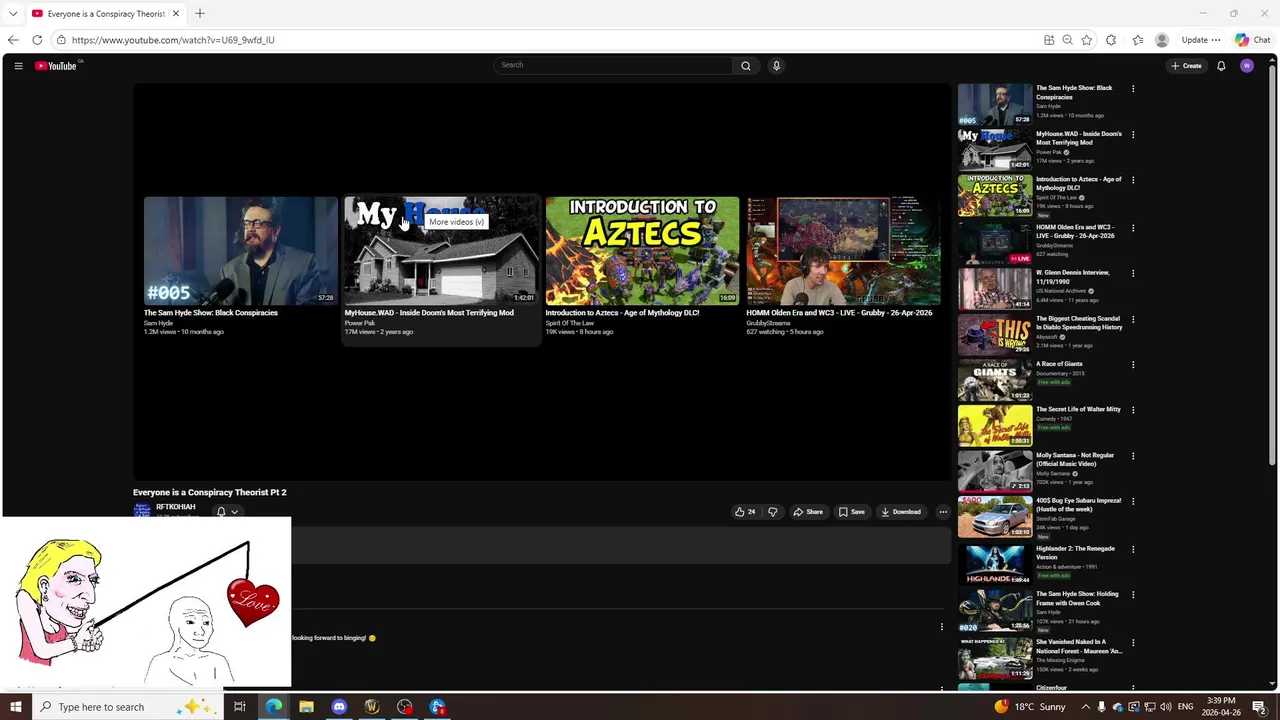Open YouTube guide hamburger menu

(18, 66)
